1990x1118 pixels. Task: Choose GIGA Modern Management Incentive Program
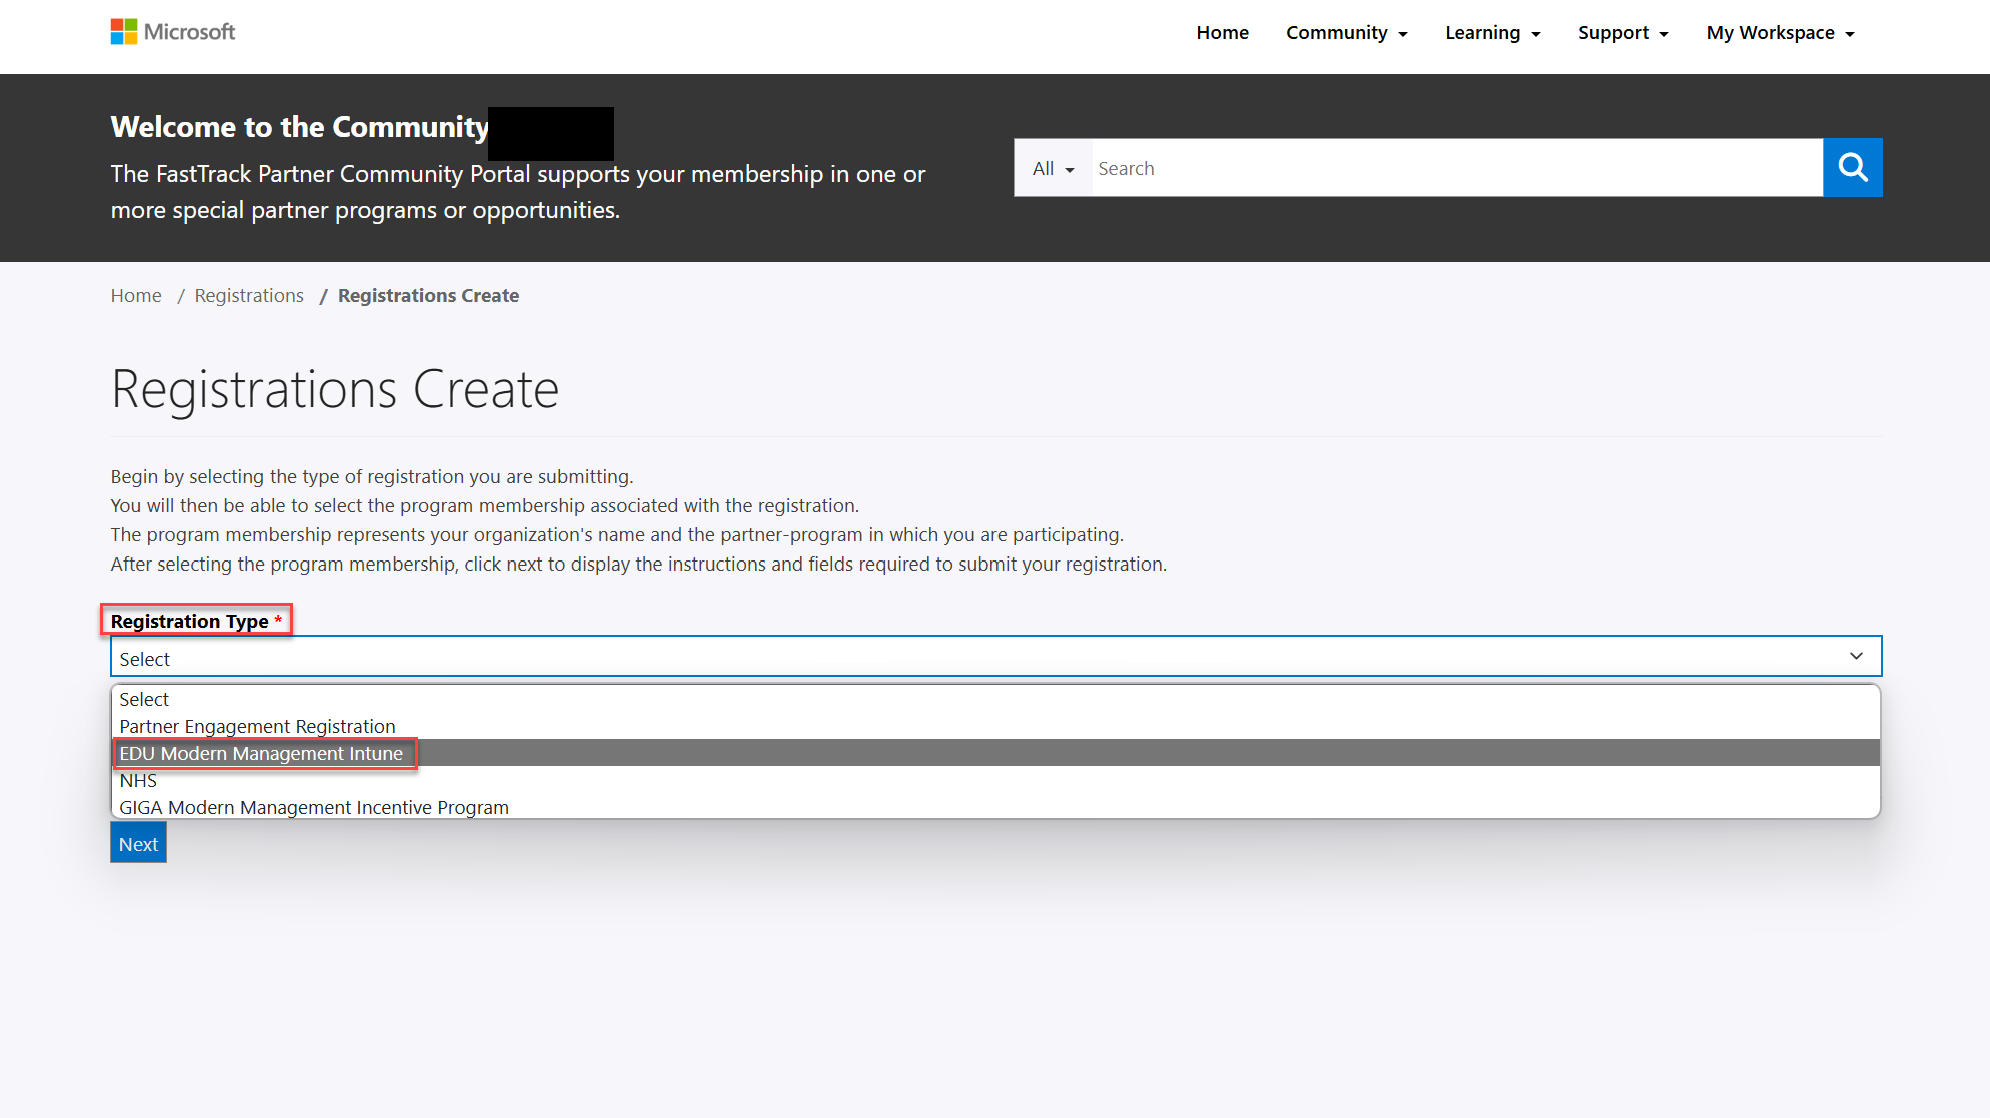(996, 807)
